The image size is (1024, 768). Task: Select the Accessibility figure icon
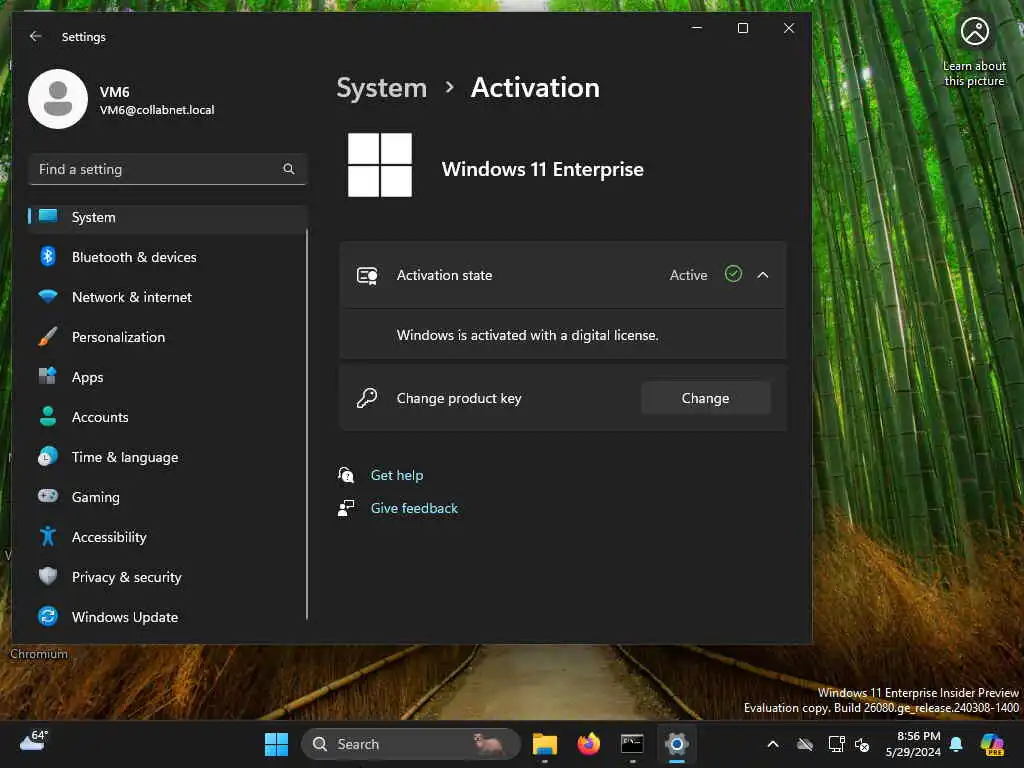click(48, 536)
